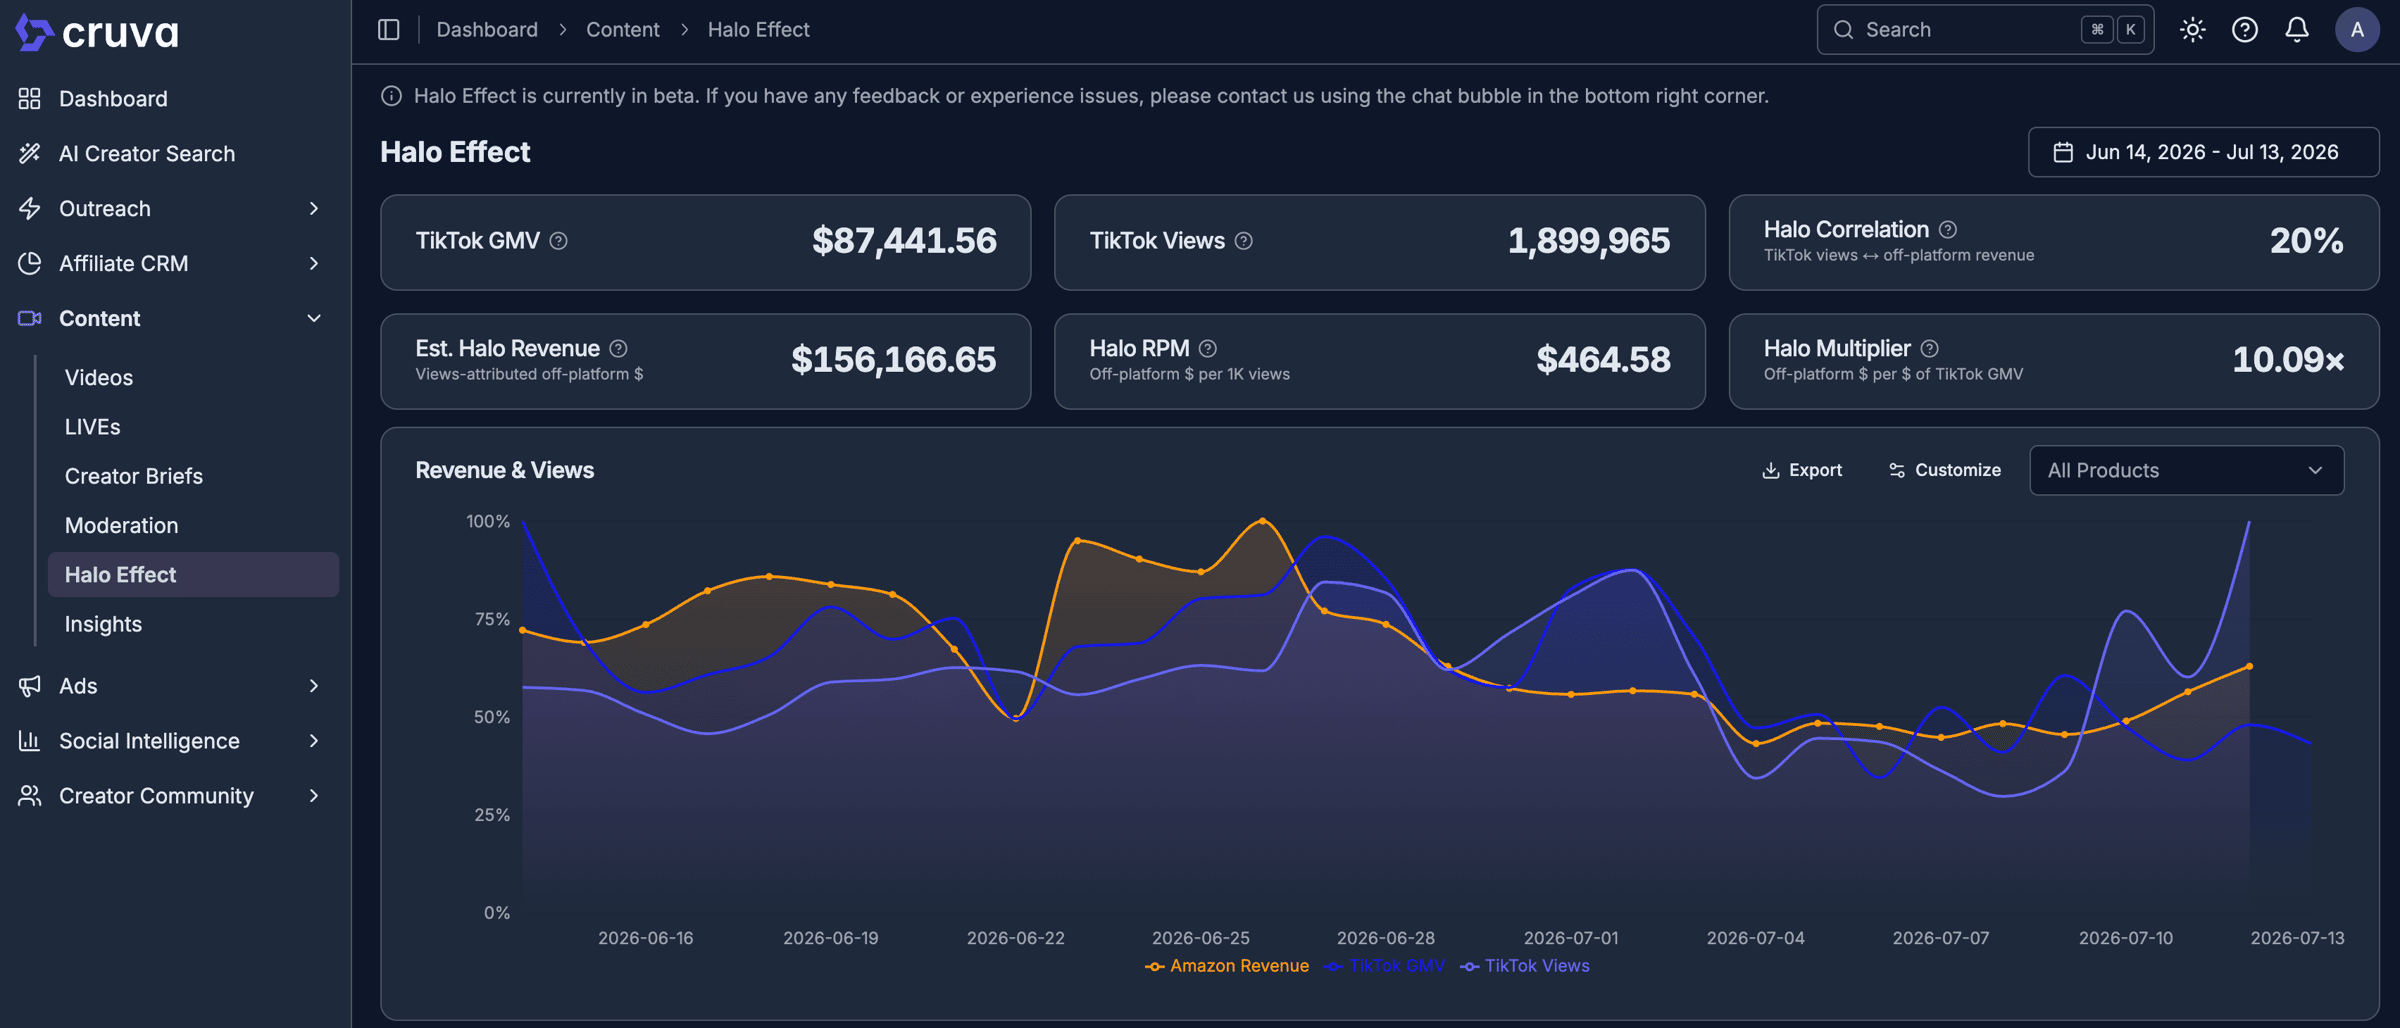Viewport: 2400px width, 1028px height.
Task: Click the AI Creator Search wand icon
Action: (29, 153)
